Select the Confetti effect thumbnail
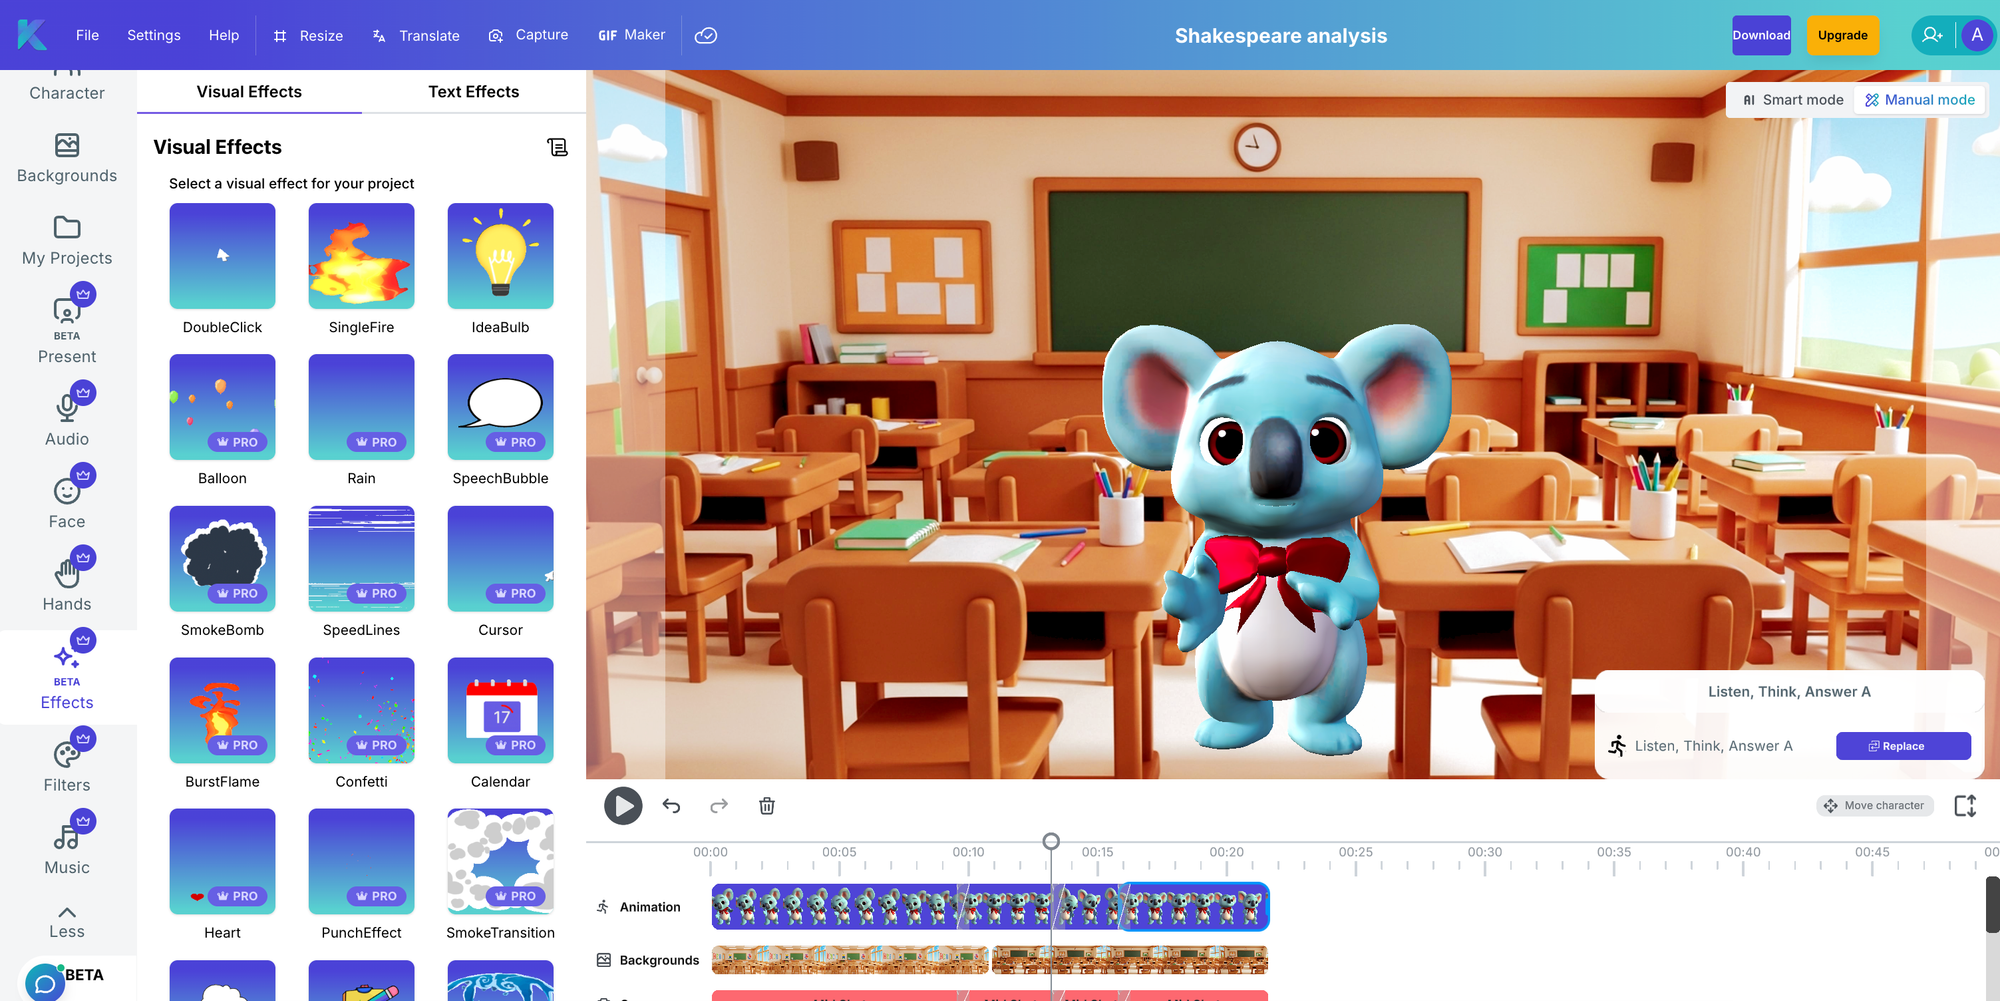 [361, 710]
